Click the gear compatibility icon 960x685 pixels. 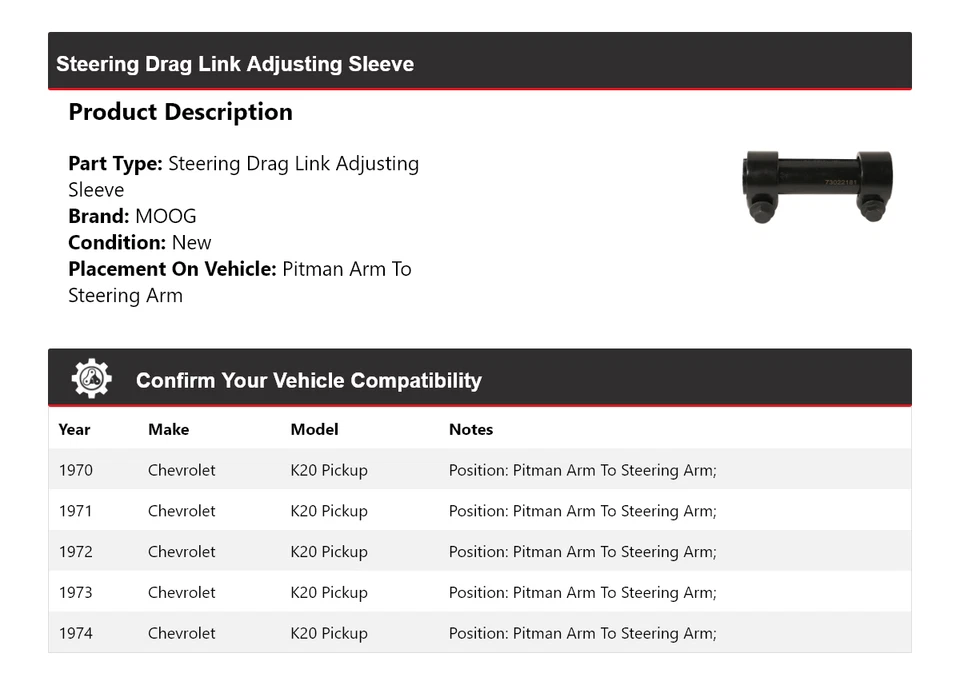(91, 379)
